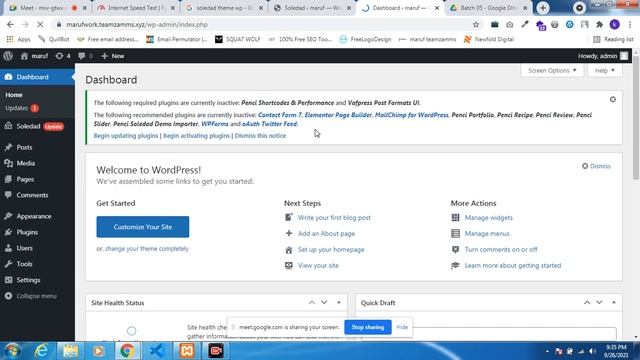Open the Elementor Page Builder link
The image size is (640, 360).
[x=338, y=115]
